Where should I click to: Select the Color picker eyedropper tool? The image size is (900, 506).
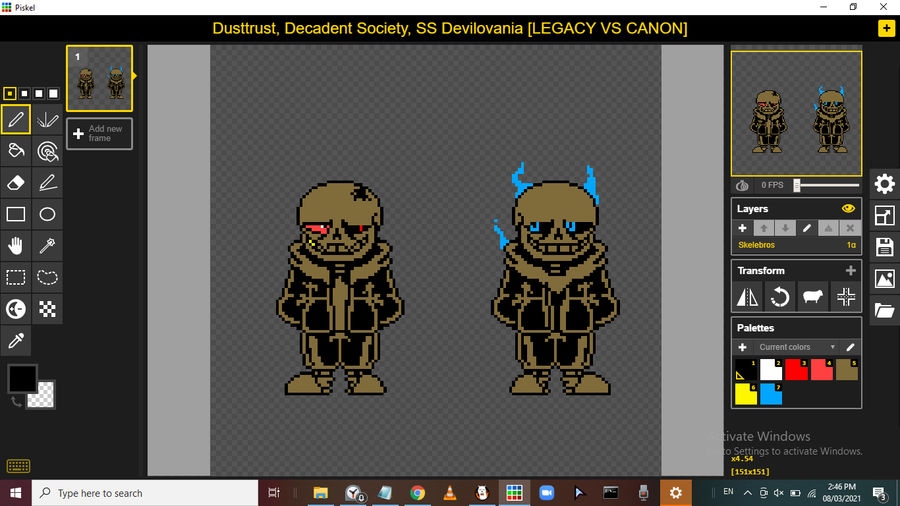(x=15, y=340)
